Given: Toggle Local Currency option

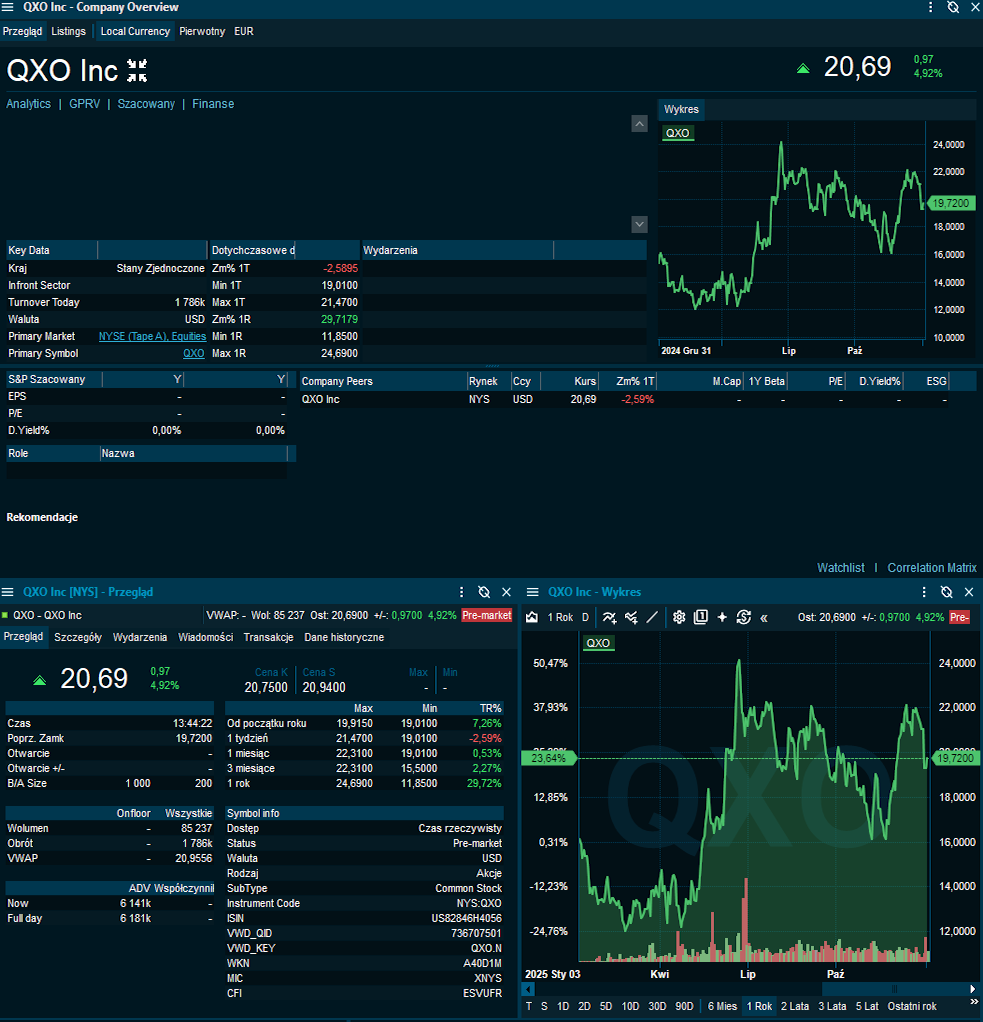Looking at the screenshot, I should pyautogui.click(x=135, y=31).
